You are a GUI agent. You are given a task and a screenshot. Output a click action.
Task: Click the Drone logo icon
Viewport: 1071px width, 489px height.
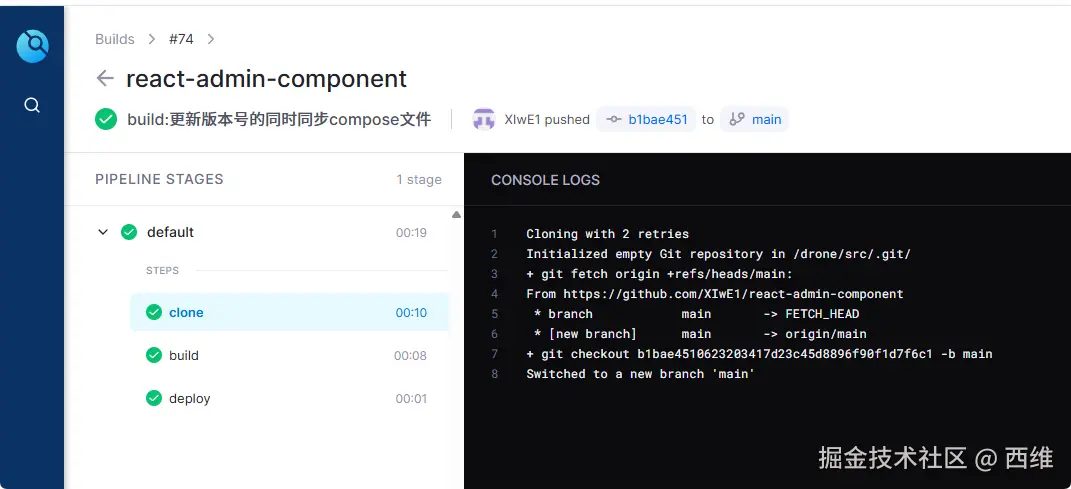tap(32, 45)
